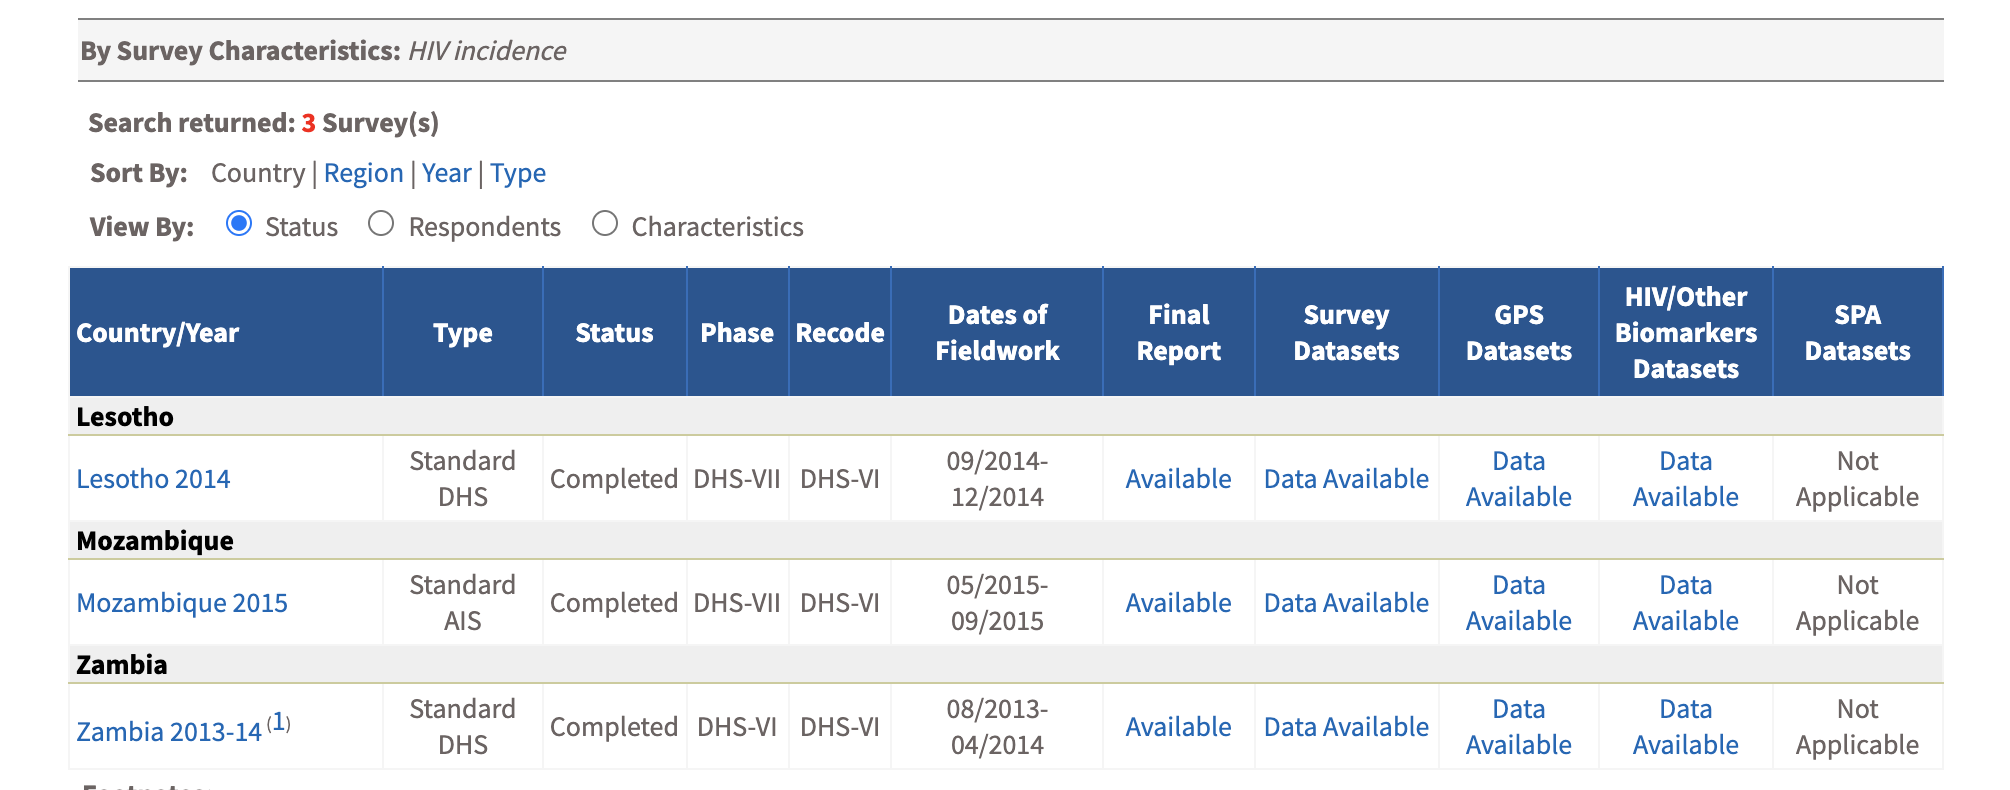Open Mozambique survey datasets Data Available link
The height and width of the screenshot is (790, 2010).
pos(1346,603)
